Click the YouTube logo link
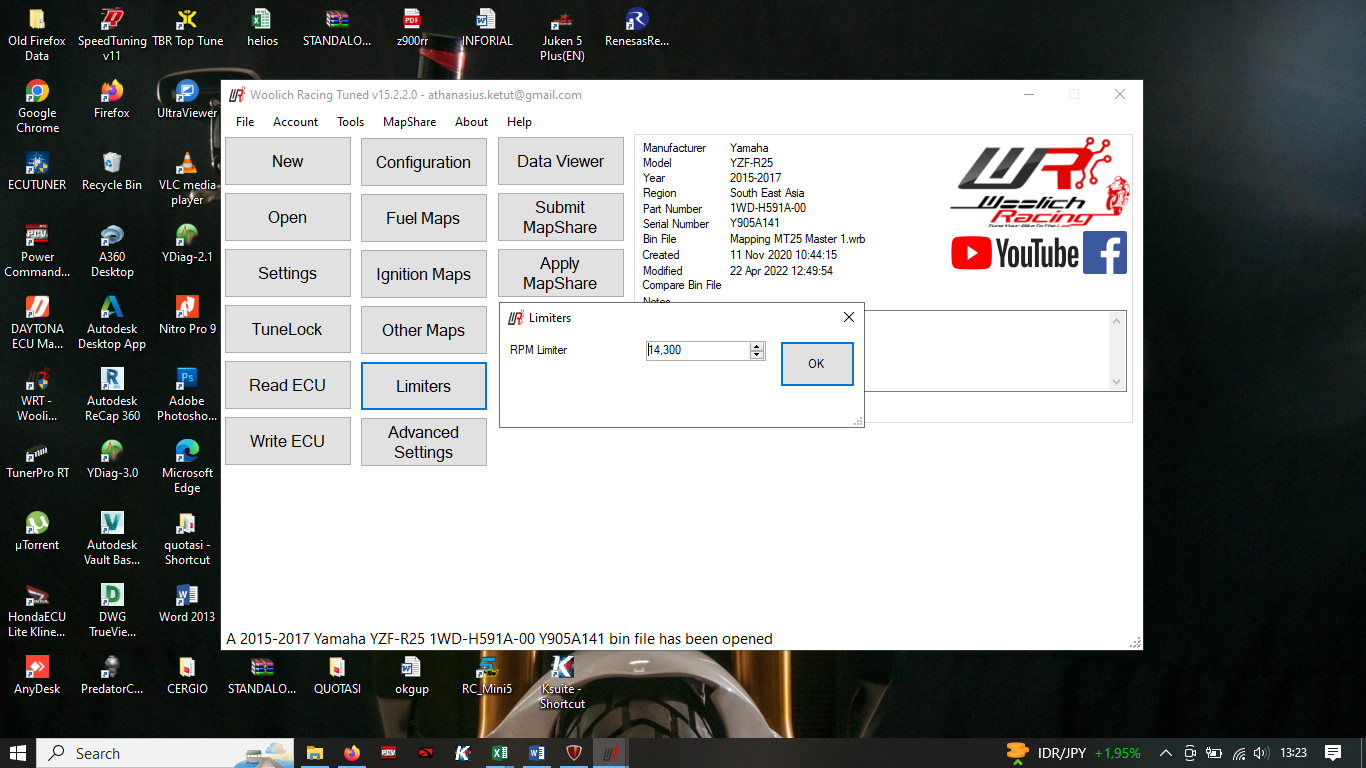This screenshot has width=1366, height=768. pyautogui.click(x=1015, y=253)
